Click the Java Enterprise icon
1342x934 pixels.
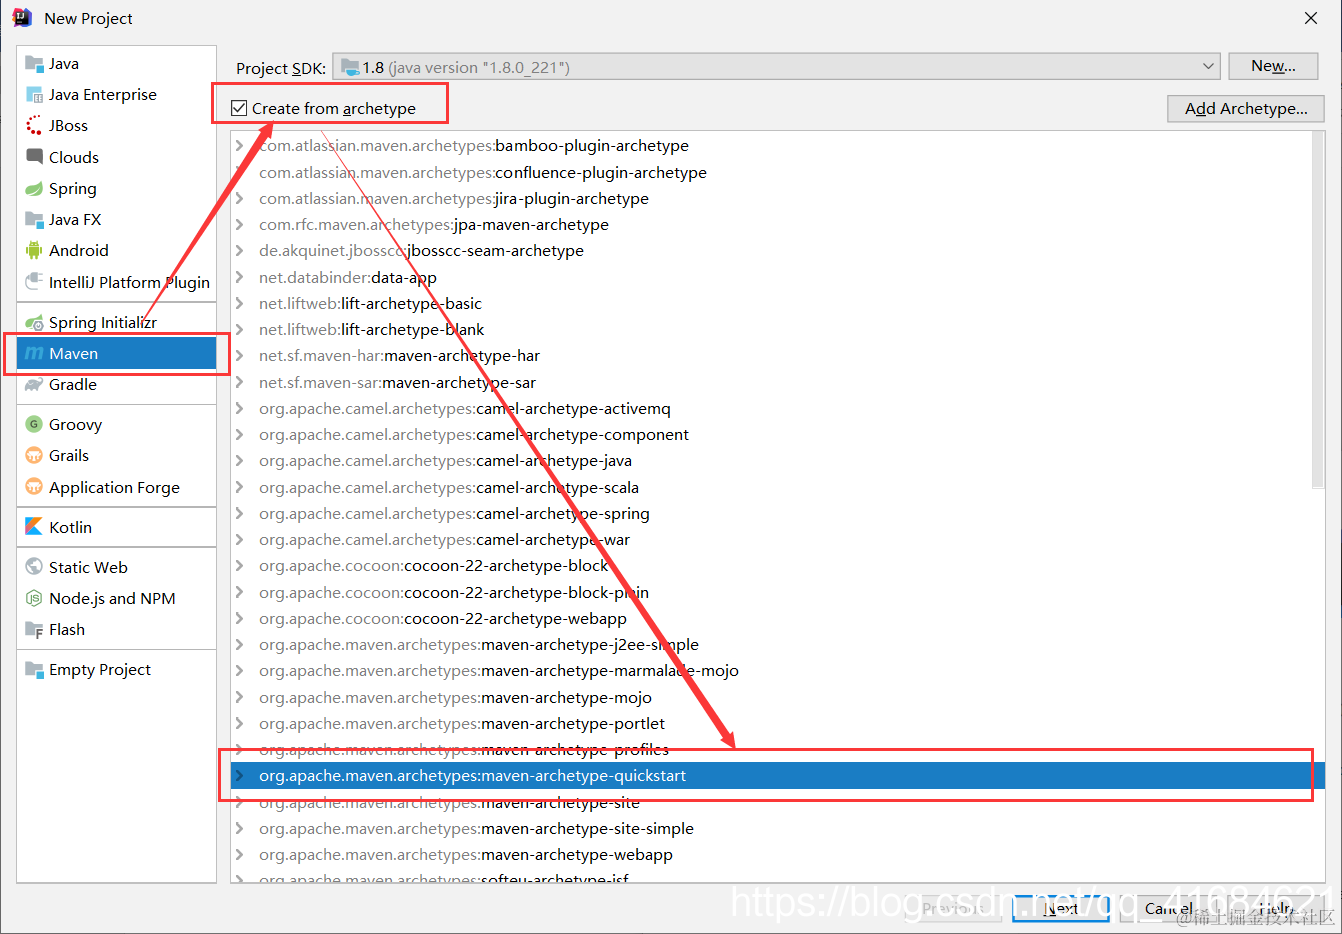click(x=34, y=95)
